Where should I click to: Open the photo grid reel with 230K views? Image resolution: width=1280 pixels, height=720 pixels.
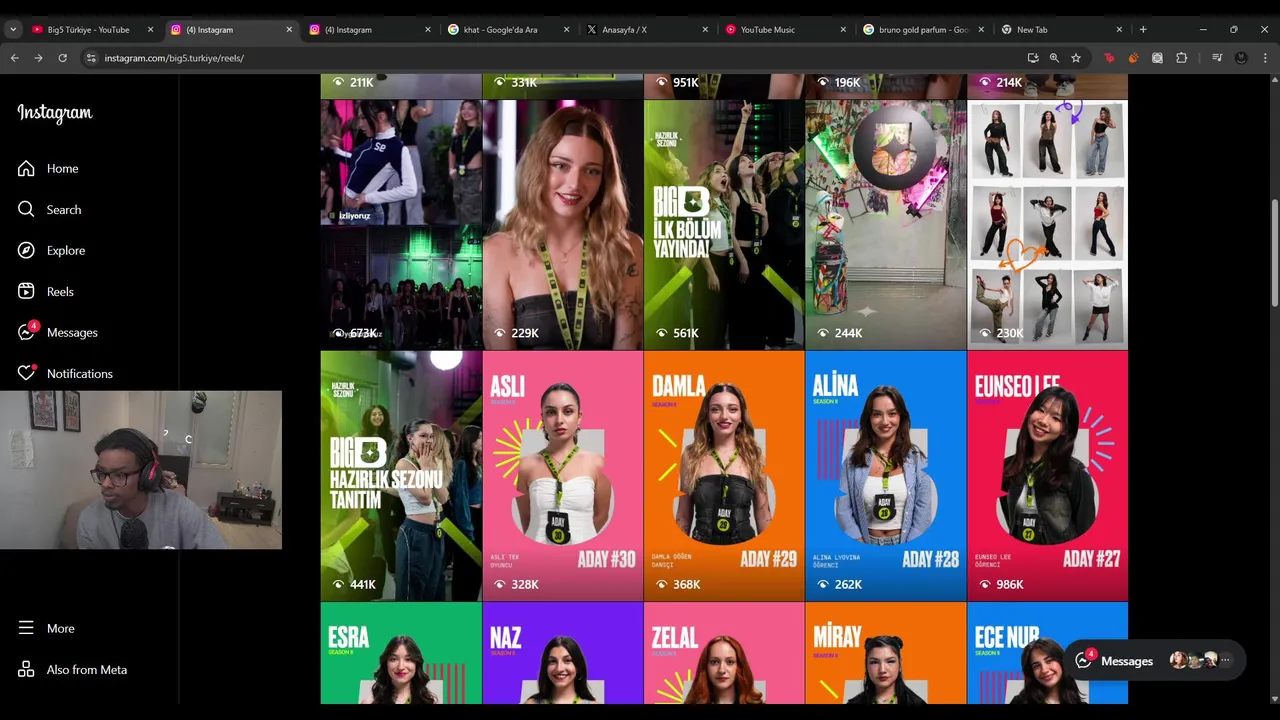1047,225
